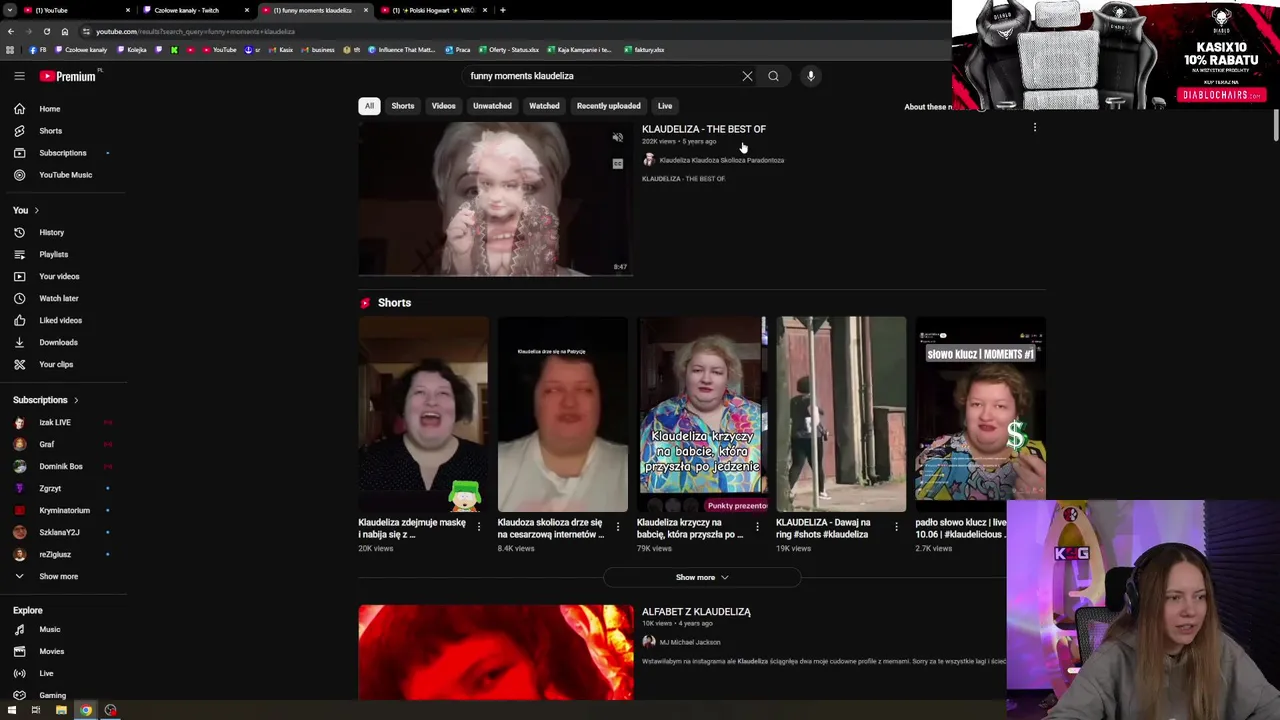The width and height of the screenshot is (1280, 720).
Task: Select the Shorts filter chip
Action: coord(403,106)
